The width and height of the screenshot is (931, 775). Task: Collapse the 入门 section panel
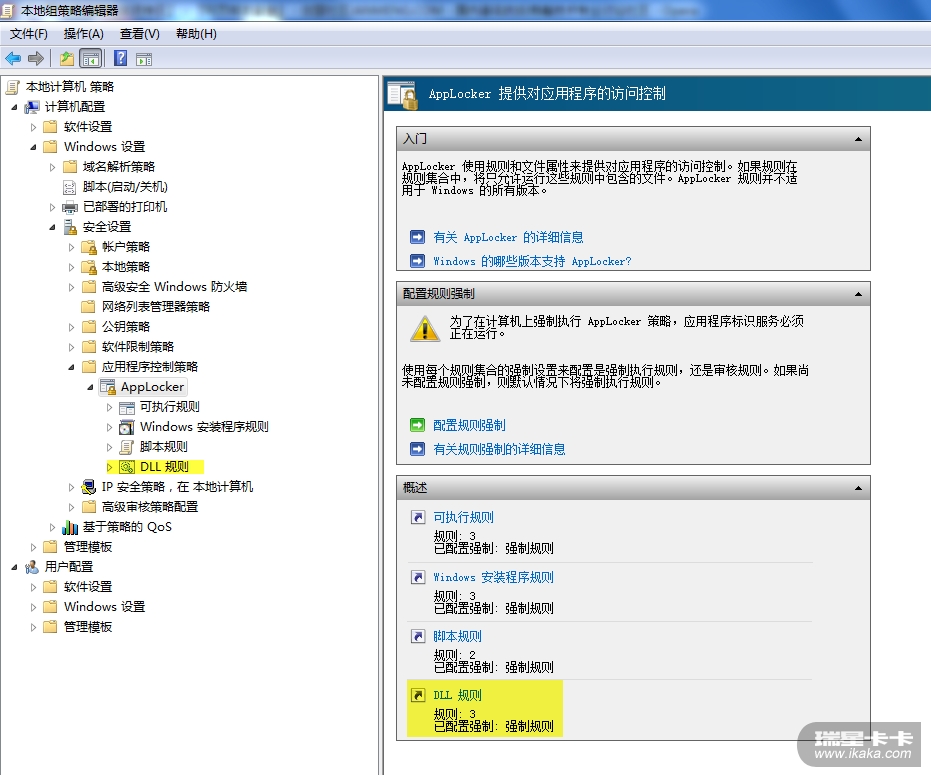858,140
